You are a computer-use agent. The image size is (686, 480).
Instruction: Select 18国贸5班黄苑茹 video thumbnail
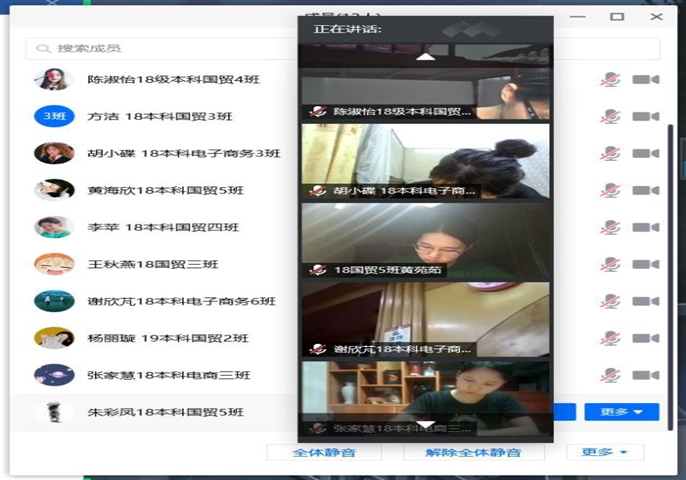pyautogui.click(x=425, y=241)
